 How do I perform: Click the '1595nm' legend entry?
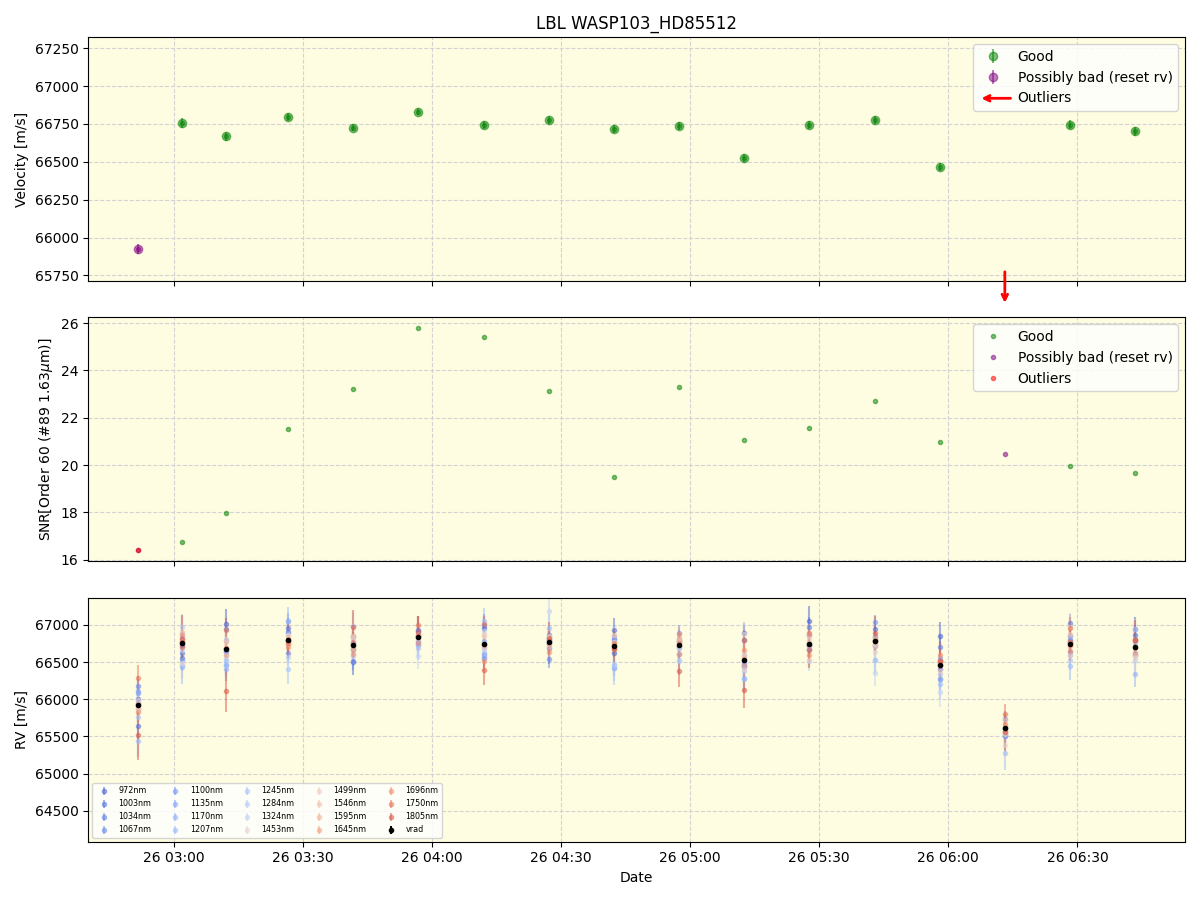coord(350,816)
